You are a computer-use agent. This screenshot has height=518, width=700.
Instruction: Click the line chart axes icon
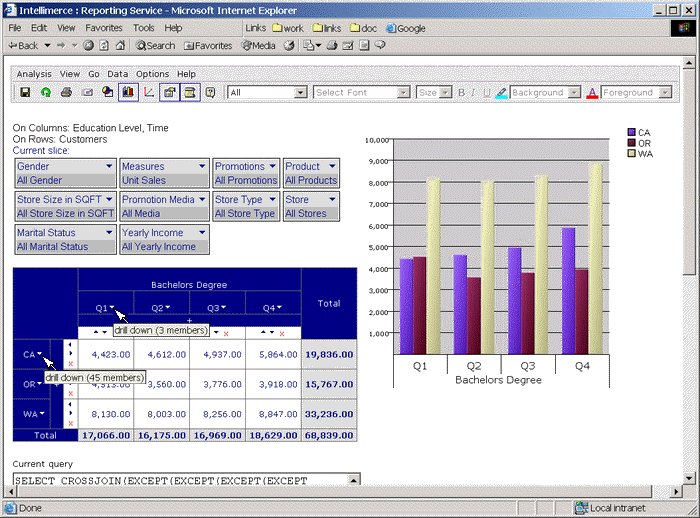click(149, 92)
